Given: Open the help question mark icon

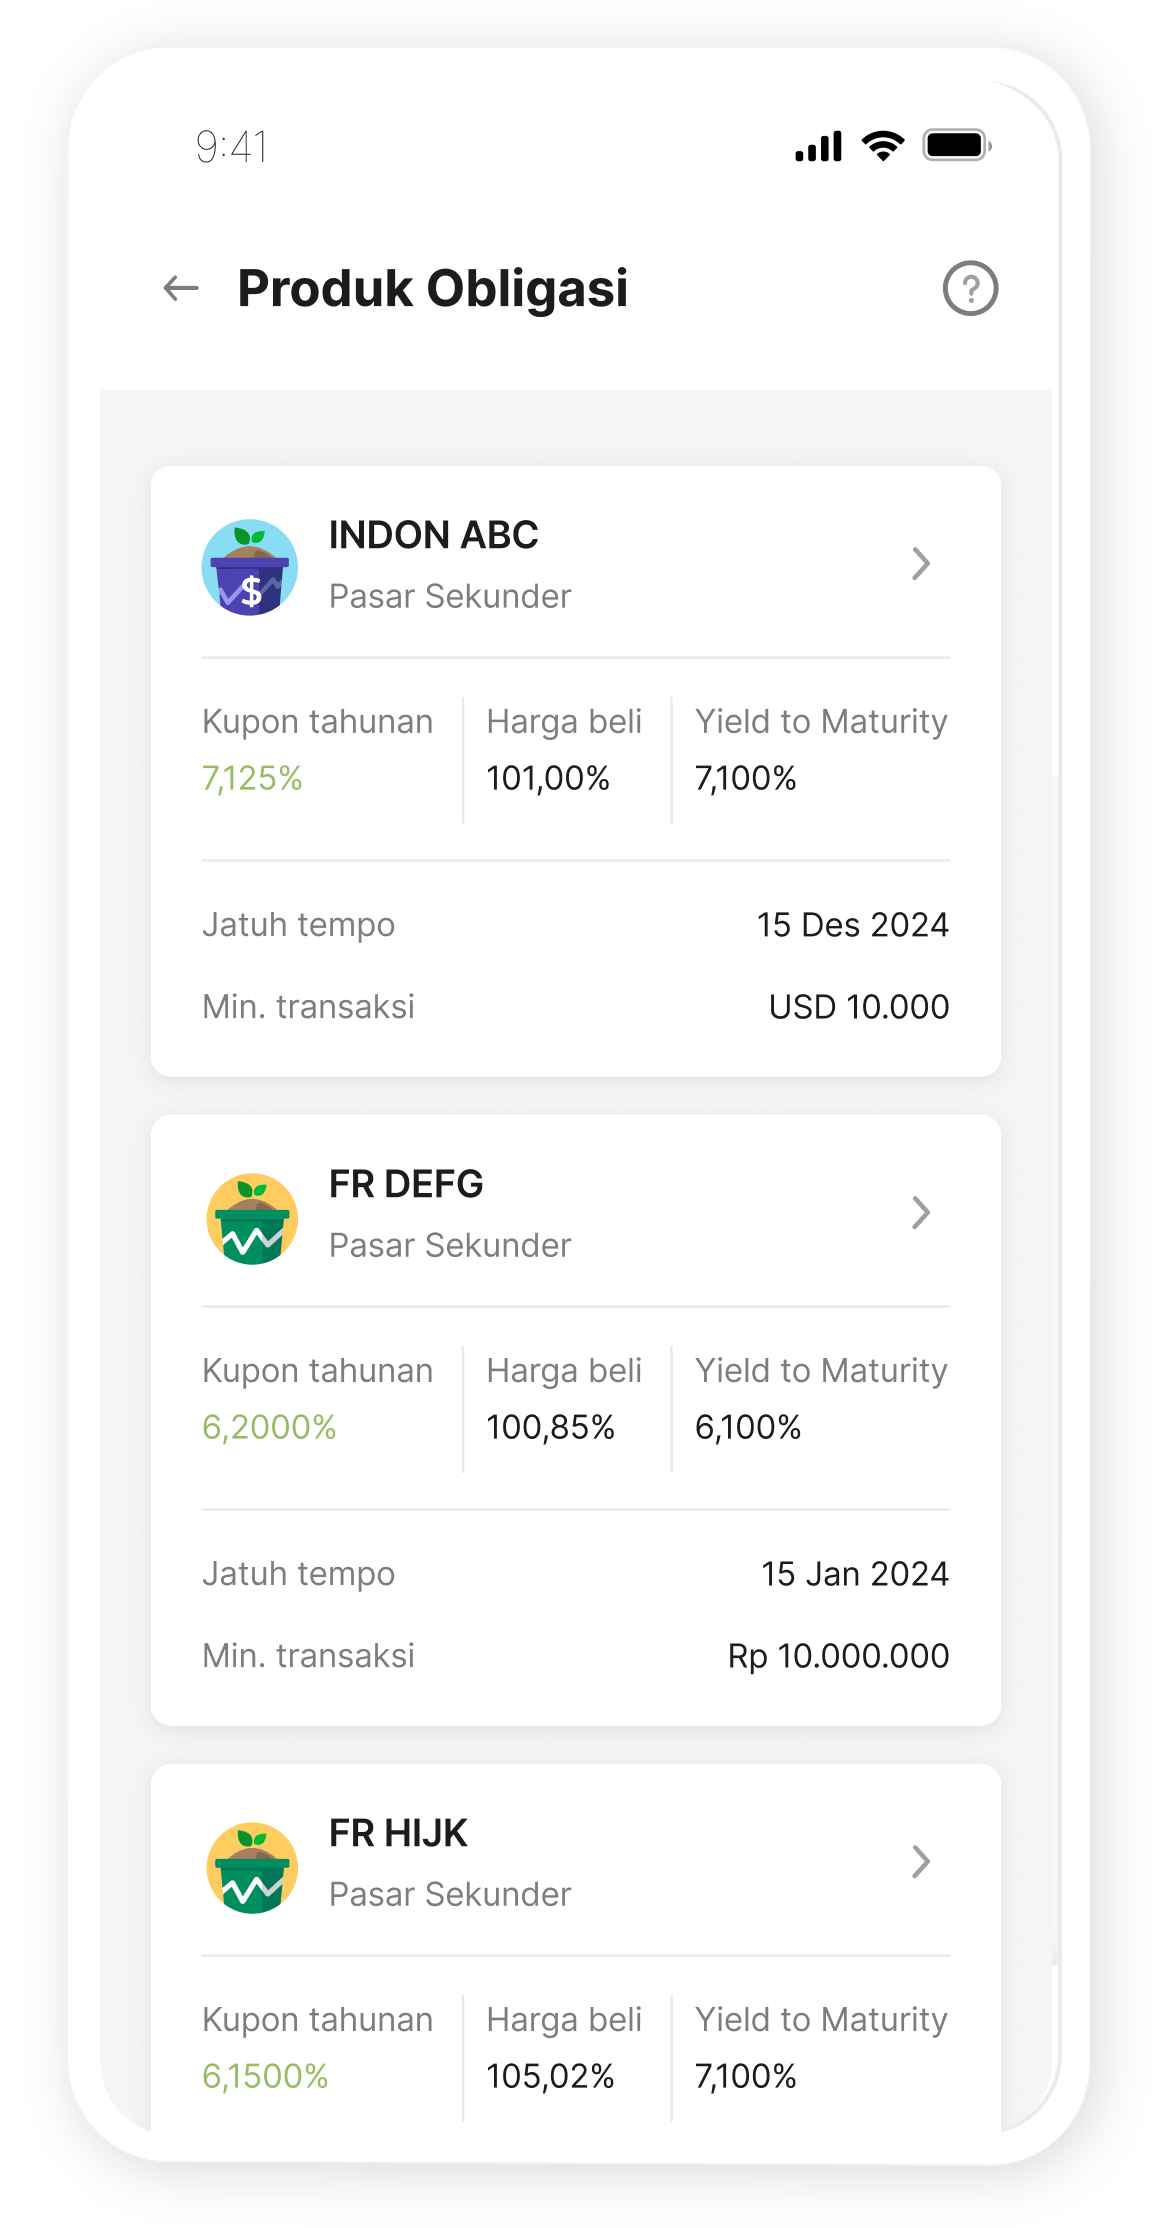Looking at the screenshot, I should click(x=970, y=289).
